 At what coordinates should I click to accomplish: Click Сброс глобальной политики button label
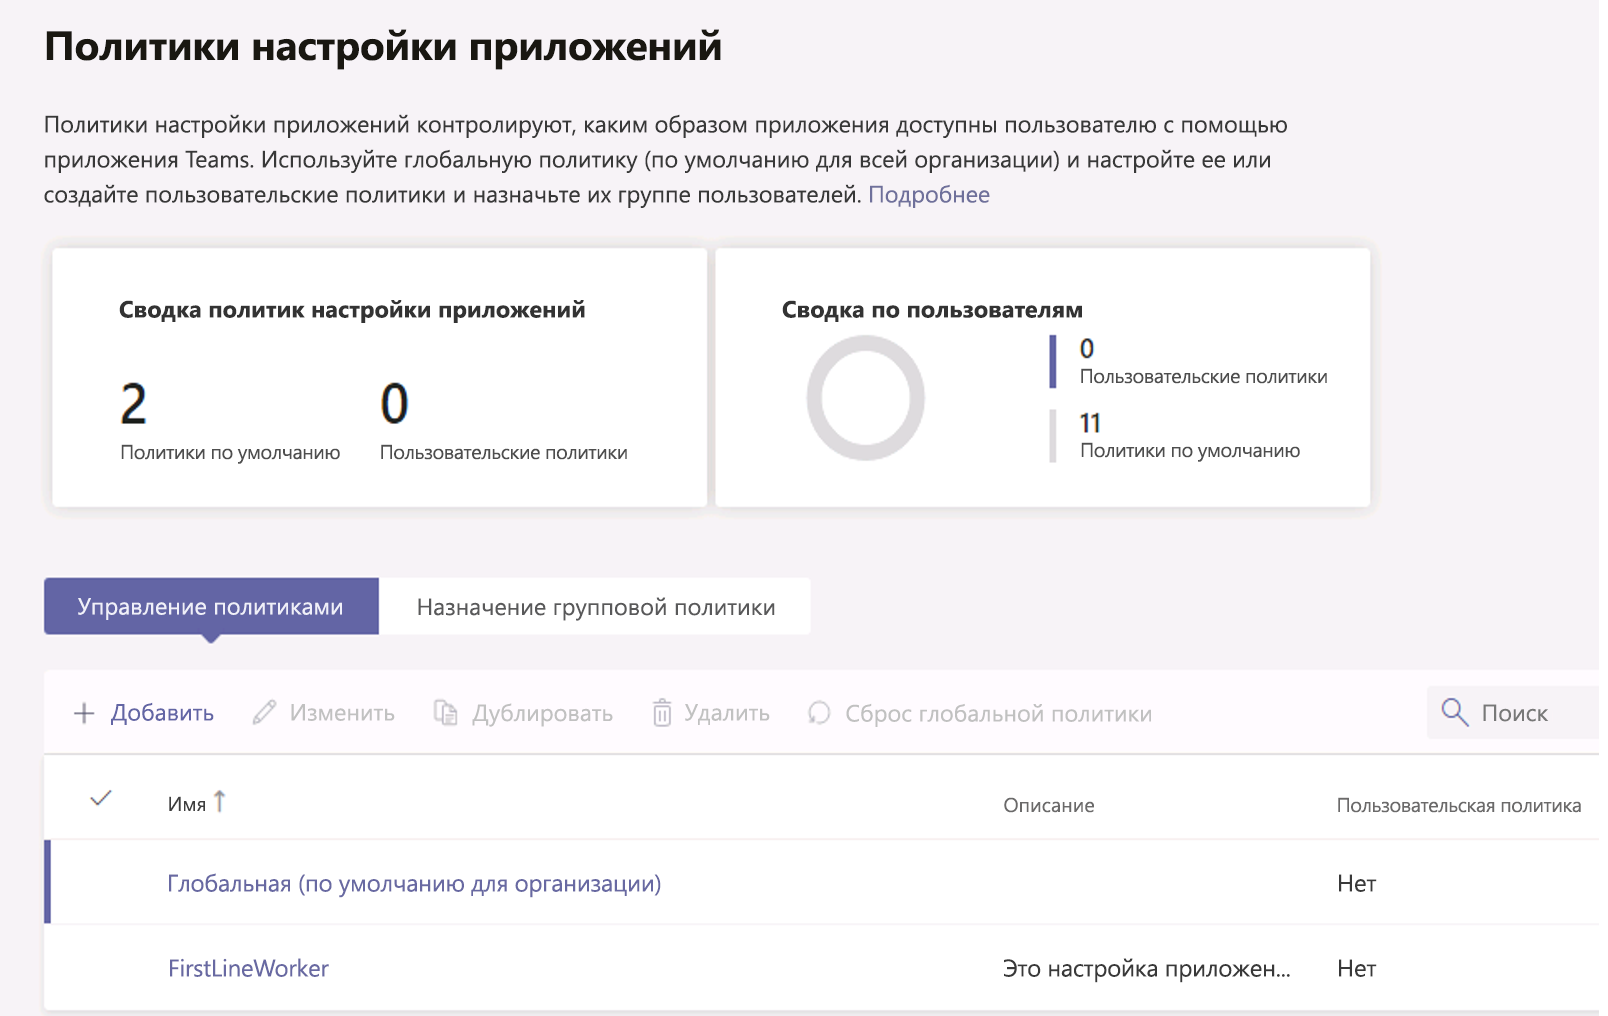pos(998,714)
